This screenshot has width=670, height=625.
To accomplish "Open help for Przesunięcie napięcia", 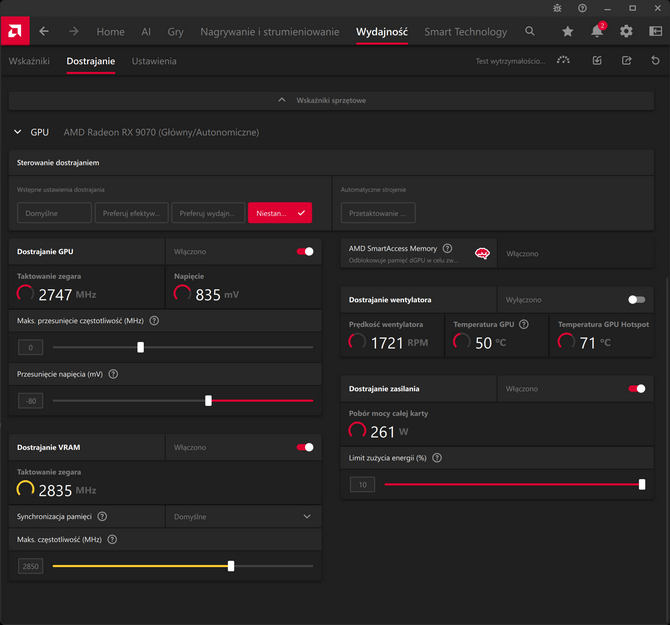I will tap(113, 374).
